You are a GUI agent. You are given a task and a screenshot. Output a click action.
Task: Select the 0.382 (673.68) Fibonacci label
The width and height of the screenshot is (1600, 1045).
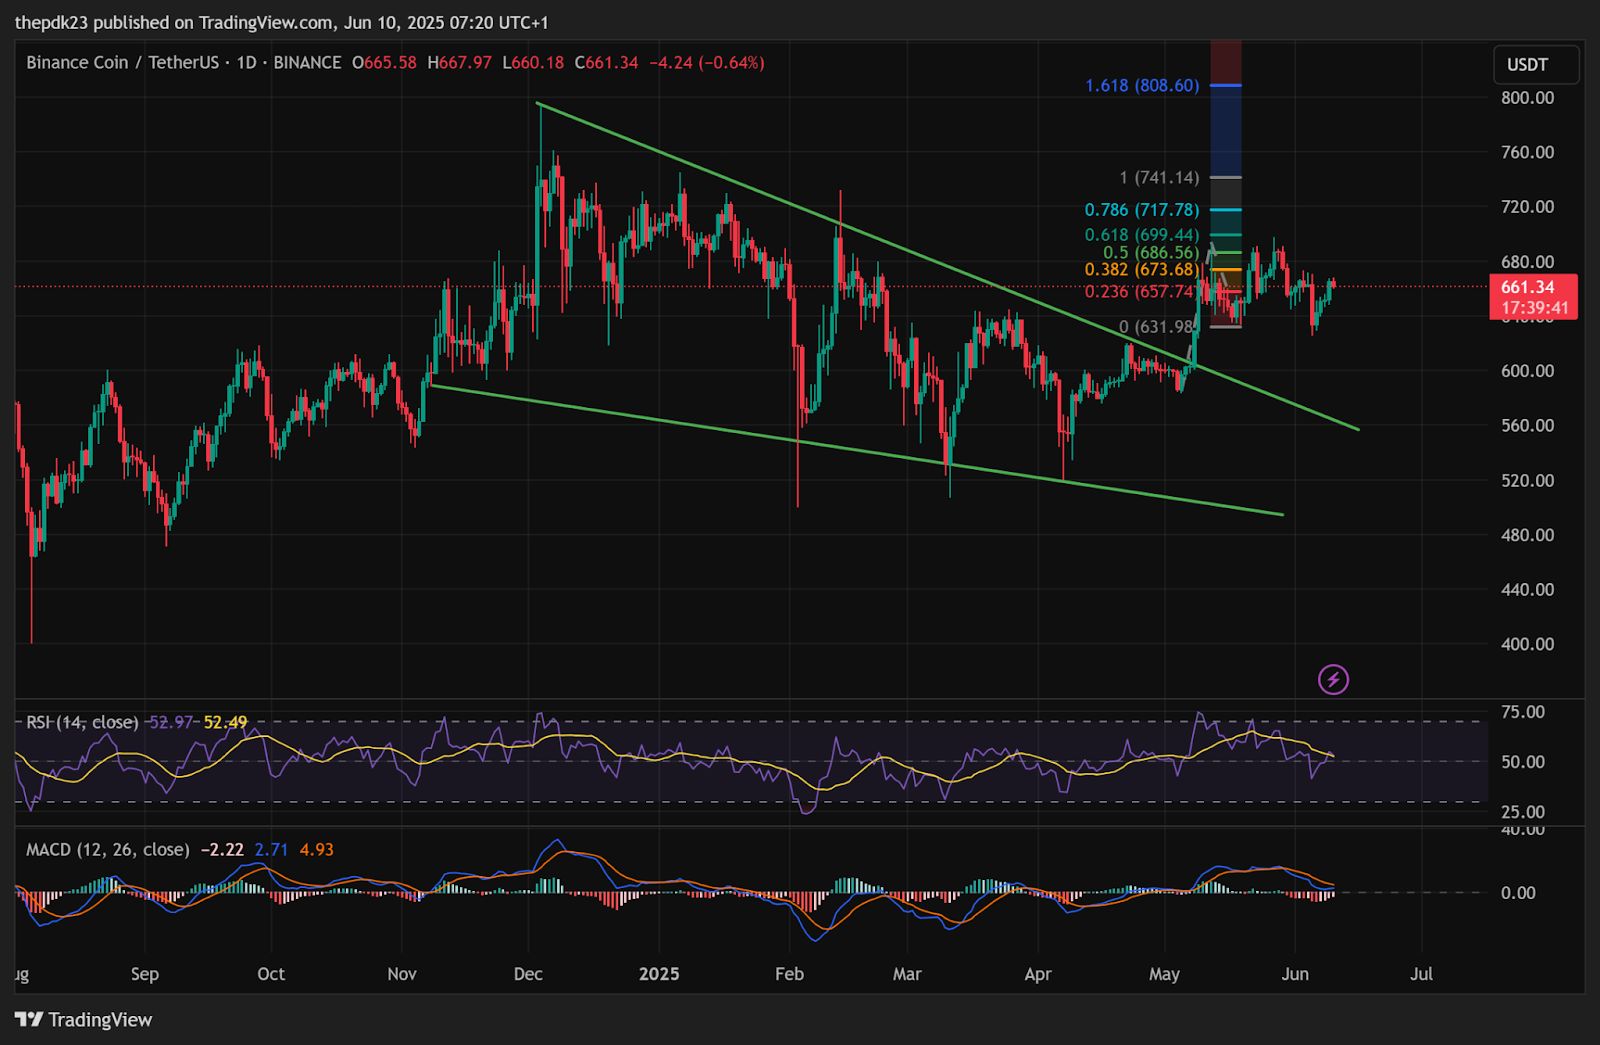pos(1142,270)
